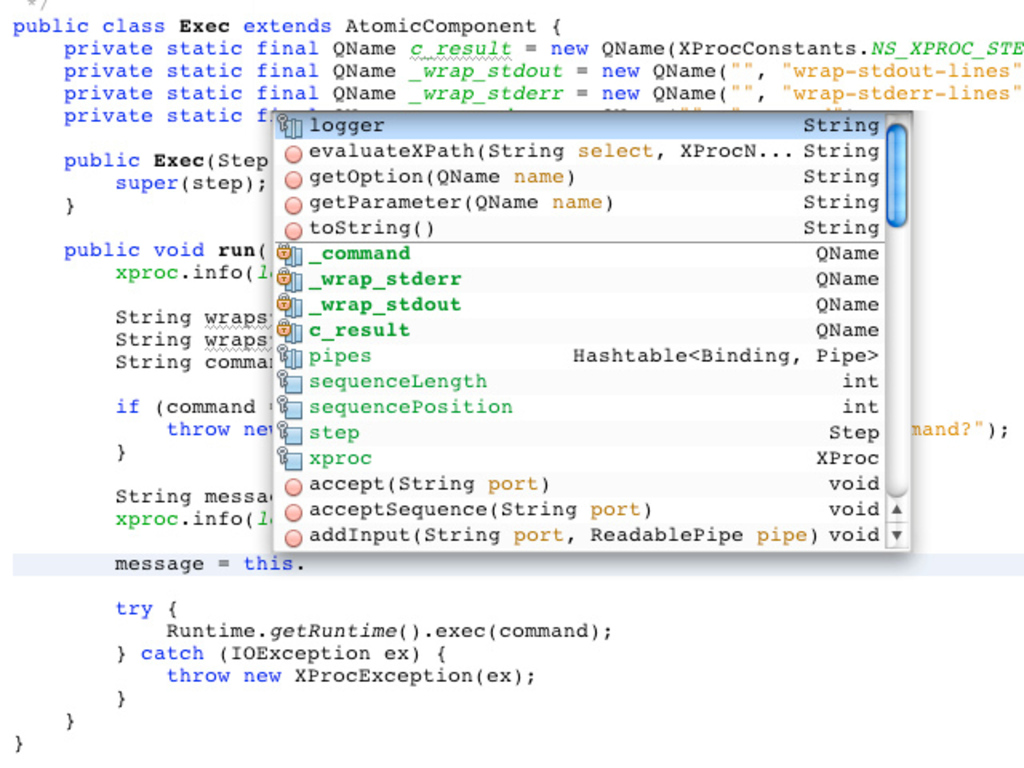1024x768 pixels.
Task: Click the field icon beside pipes
Action: click(290, 356)
